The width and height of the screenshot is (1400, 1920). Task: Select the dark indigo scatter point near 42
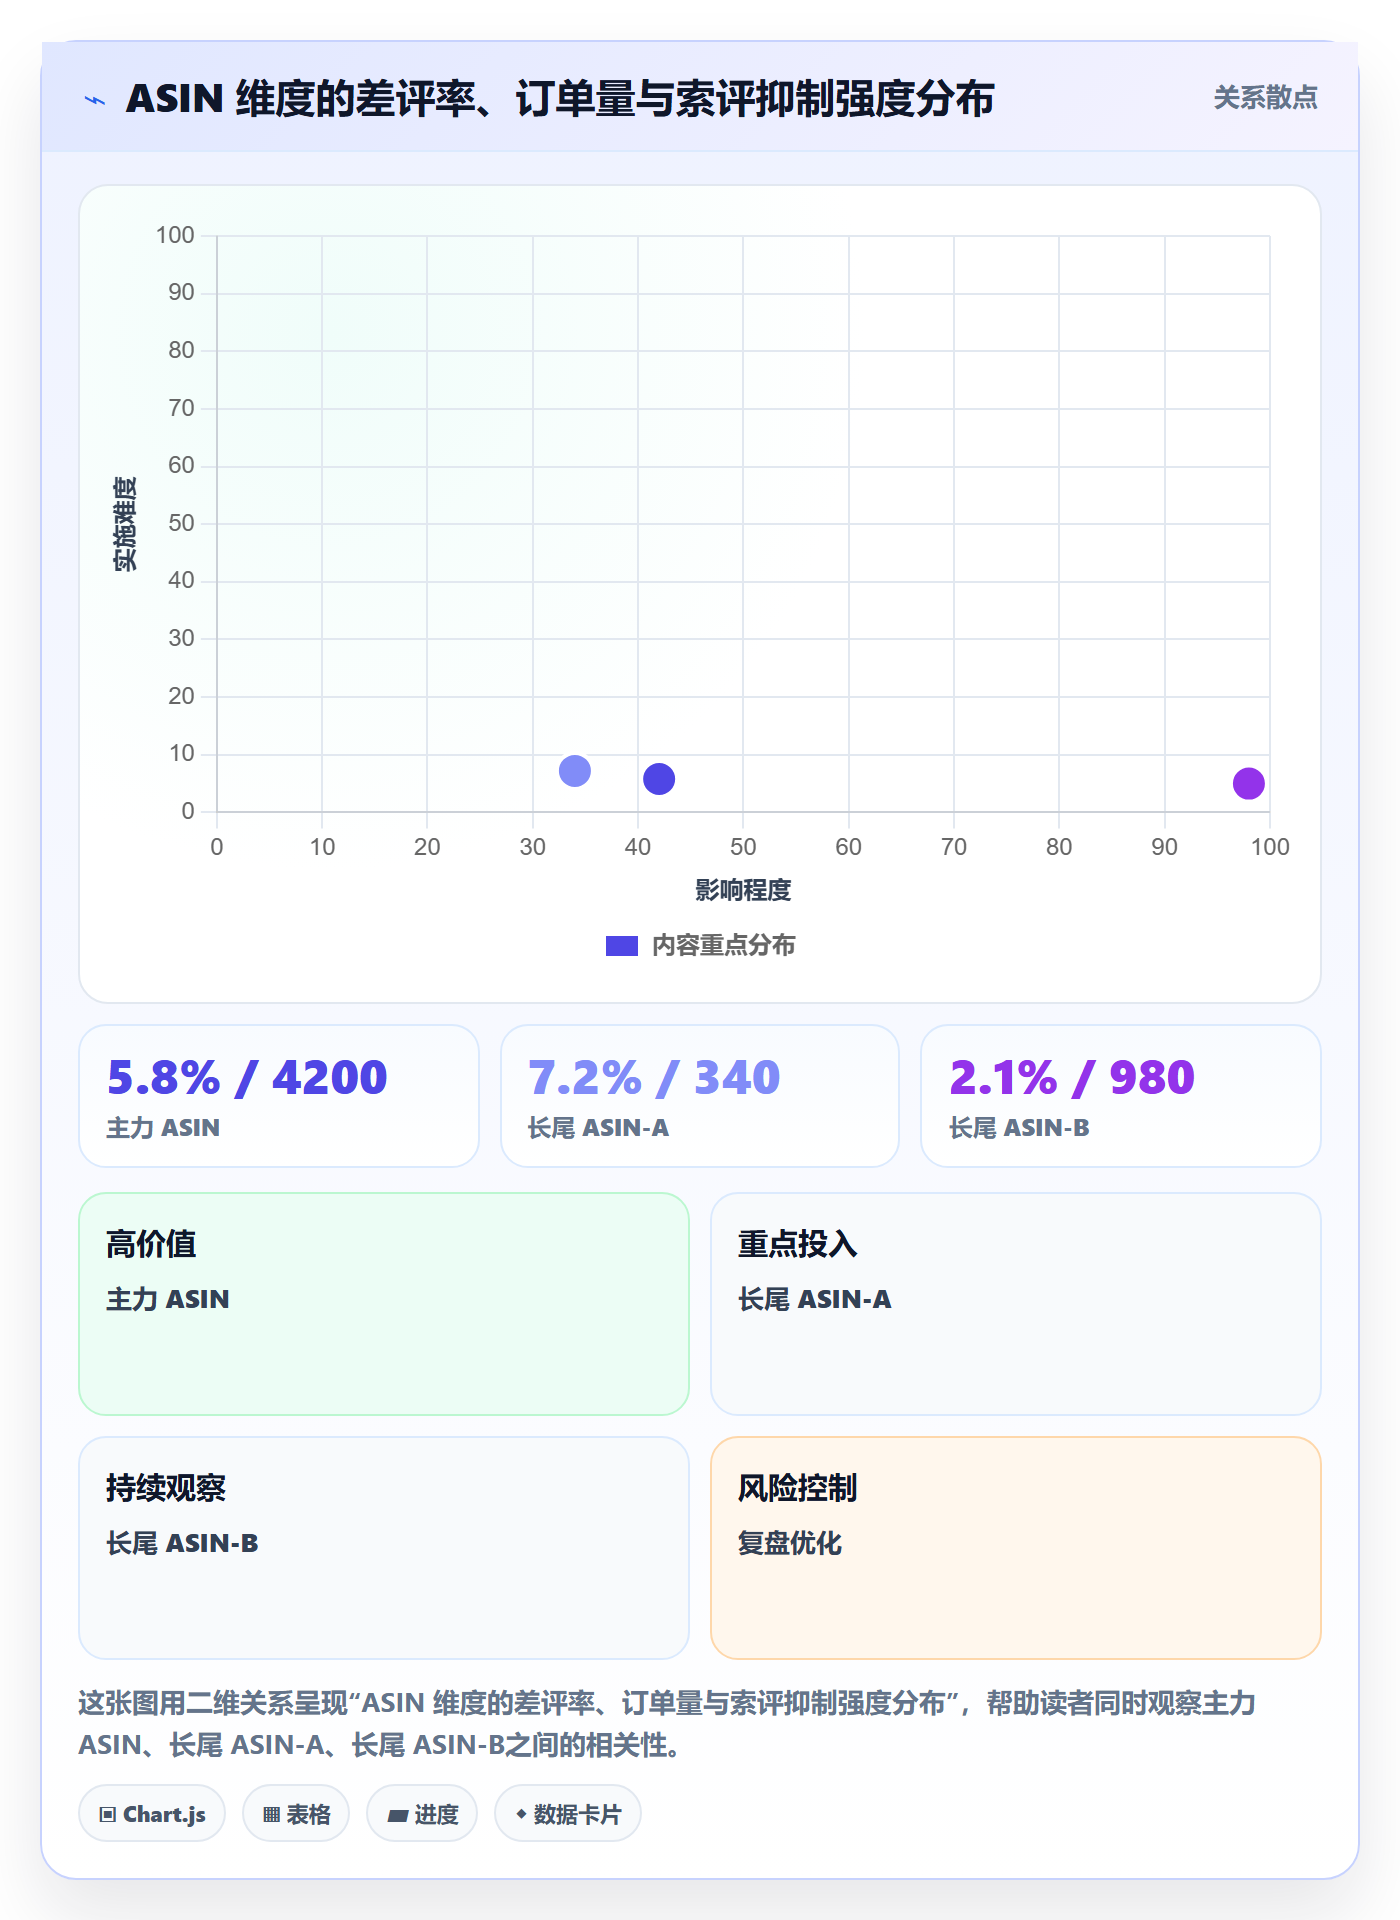click(x=659, y=779)
